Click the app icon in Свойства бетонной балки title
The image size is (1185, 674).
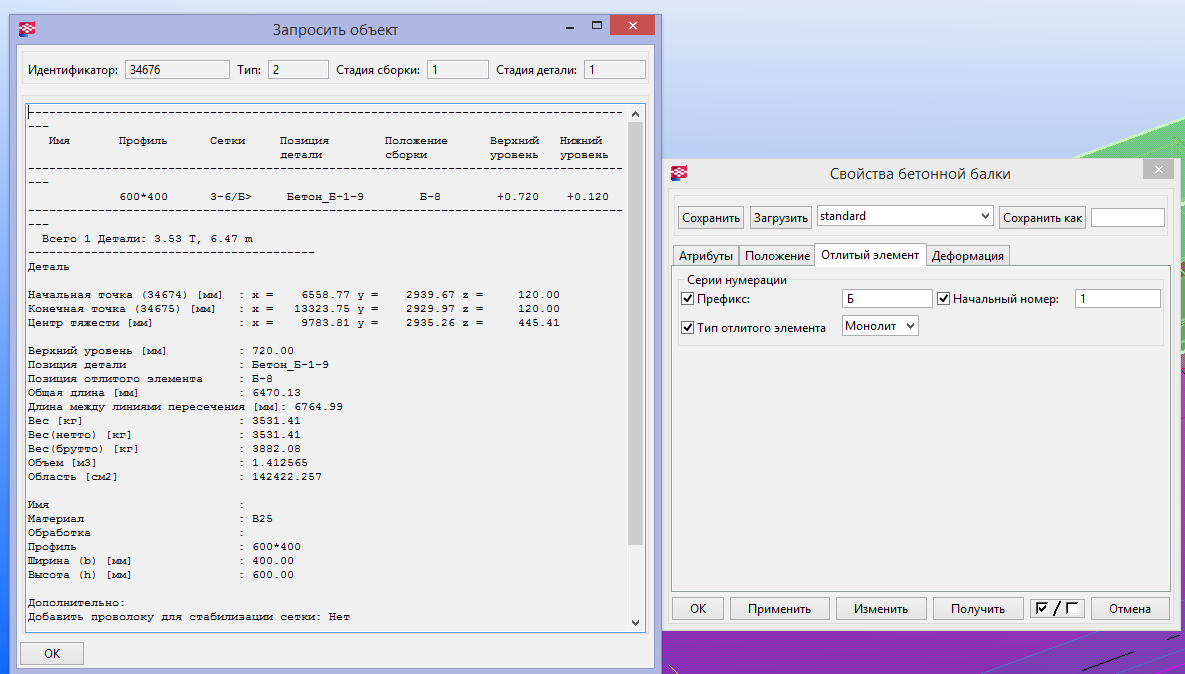click(x=679, y=173)
